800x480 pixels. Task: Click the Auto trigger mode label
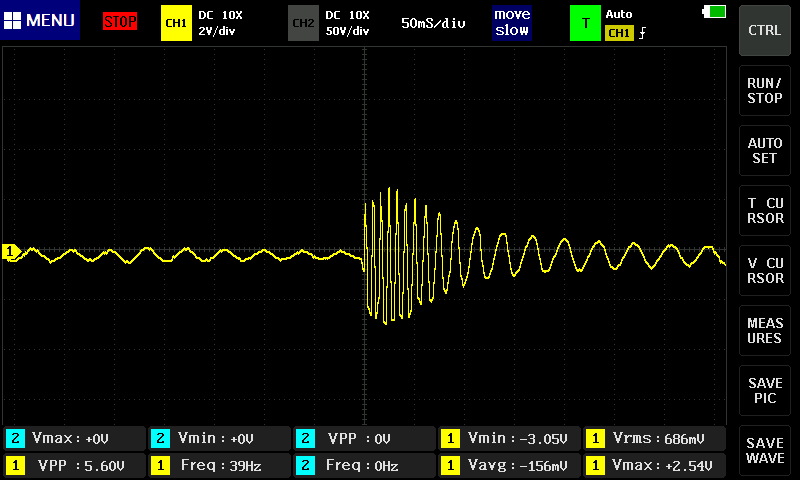click(x=620, y=15)
